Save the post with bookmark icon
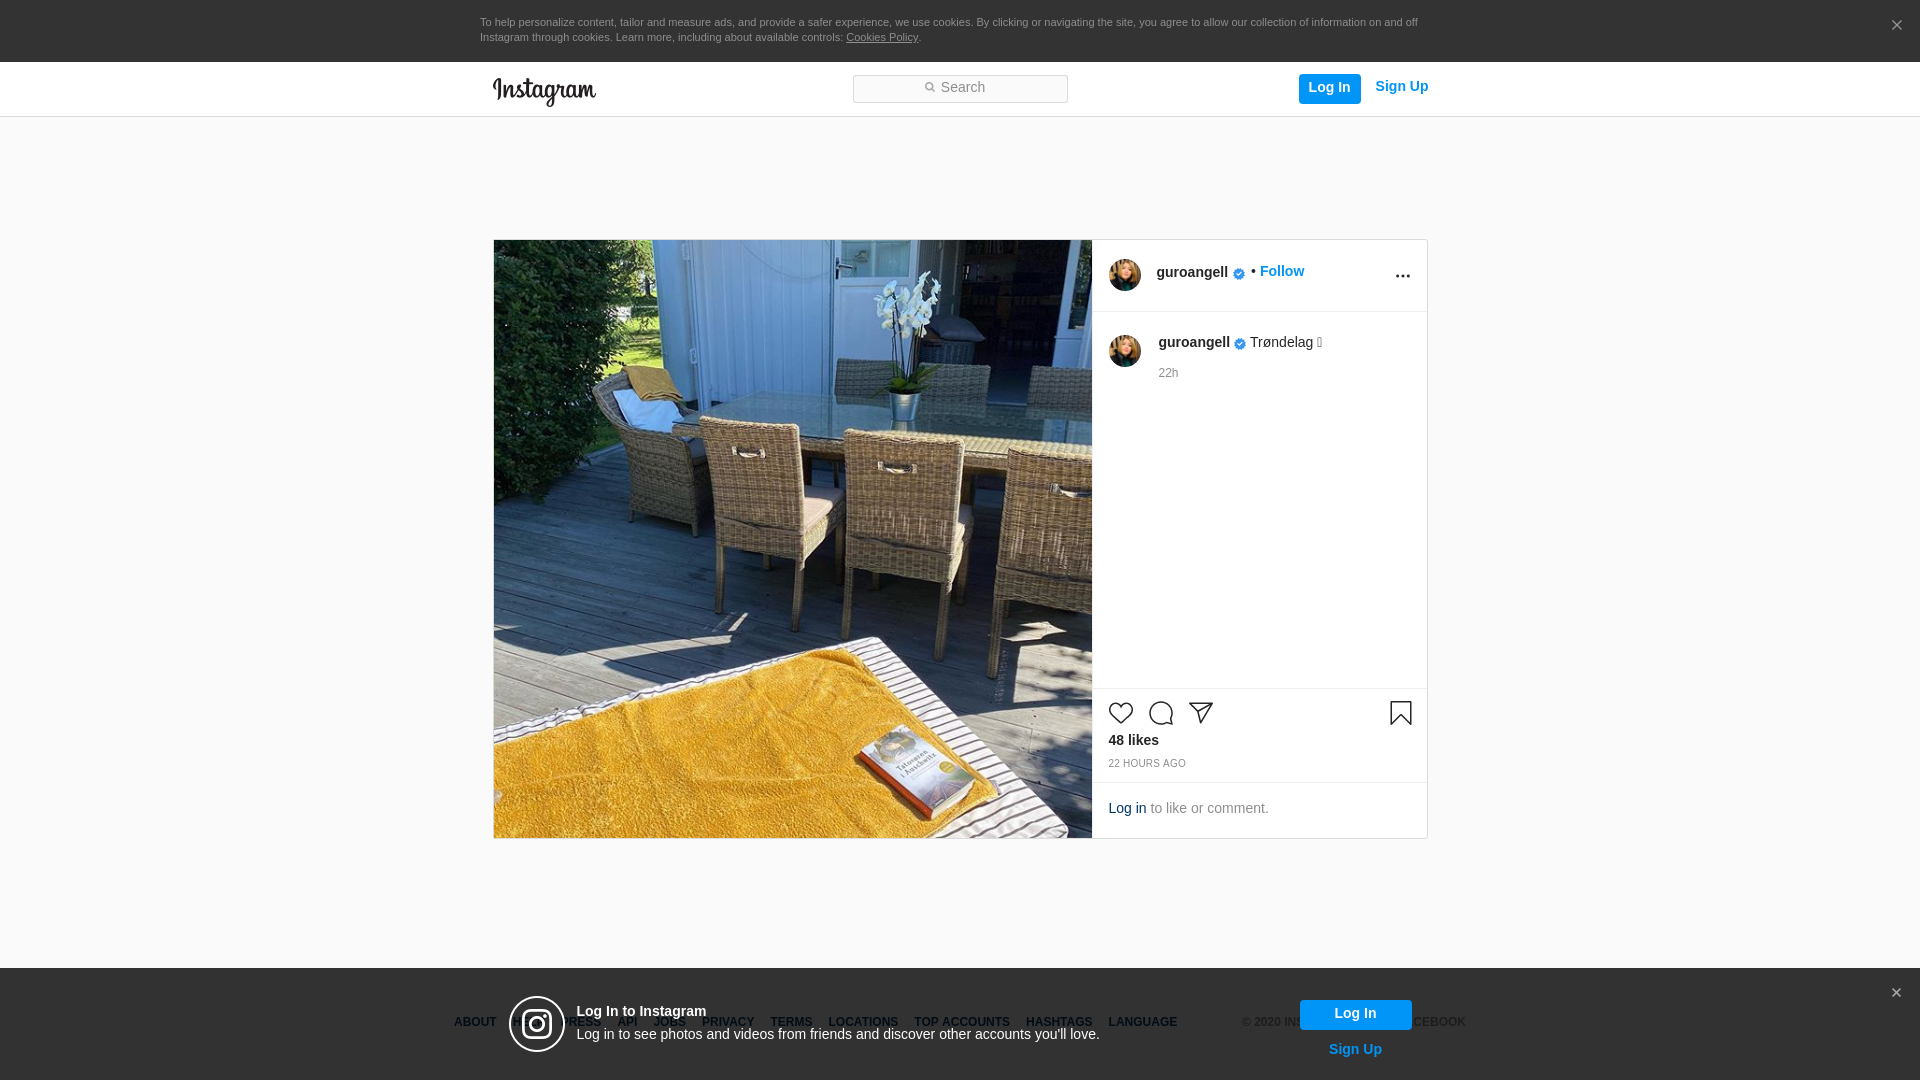The height and width of the screenshot is (1080, 1920). tap(1401, 713)
